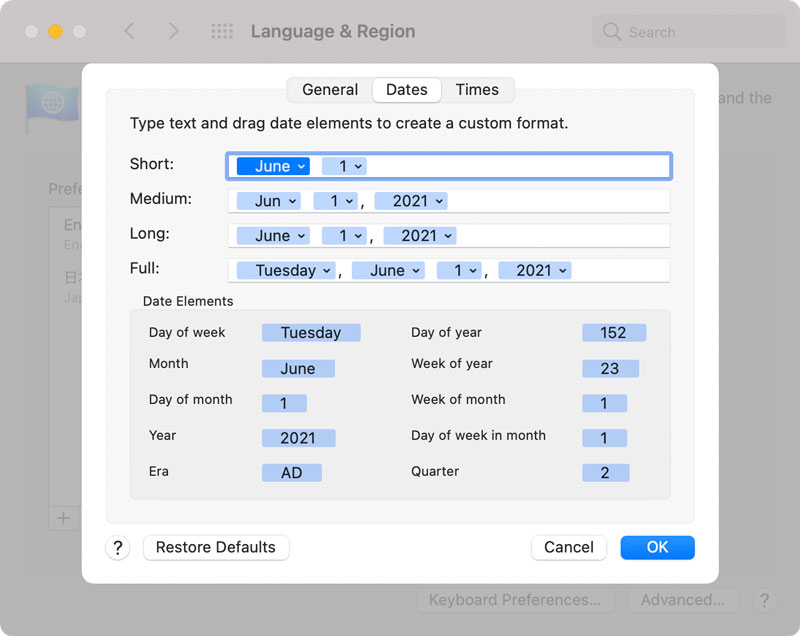This screenshot has height=636, width=800.
Task: Click the Restore Defaults button
Action: click(216, 547)
